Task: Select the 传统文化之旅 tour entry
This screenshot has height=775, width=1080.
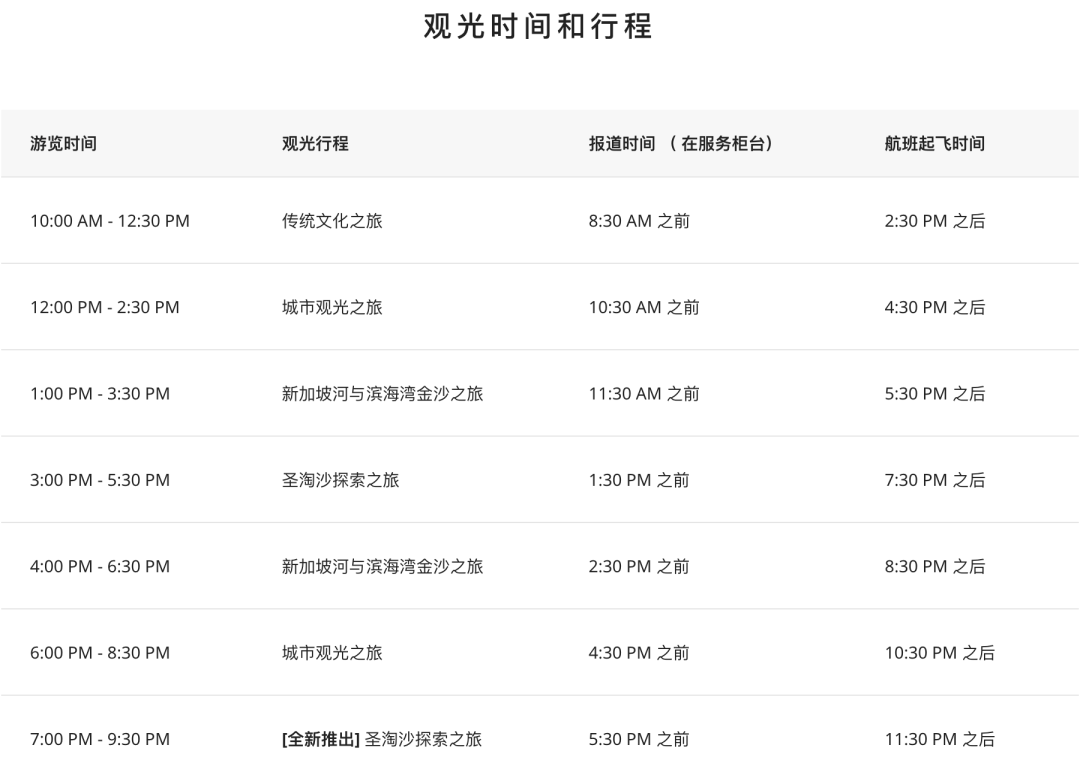Action: (332, 221)
